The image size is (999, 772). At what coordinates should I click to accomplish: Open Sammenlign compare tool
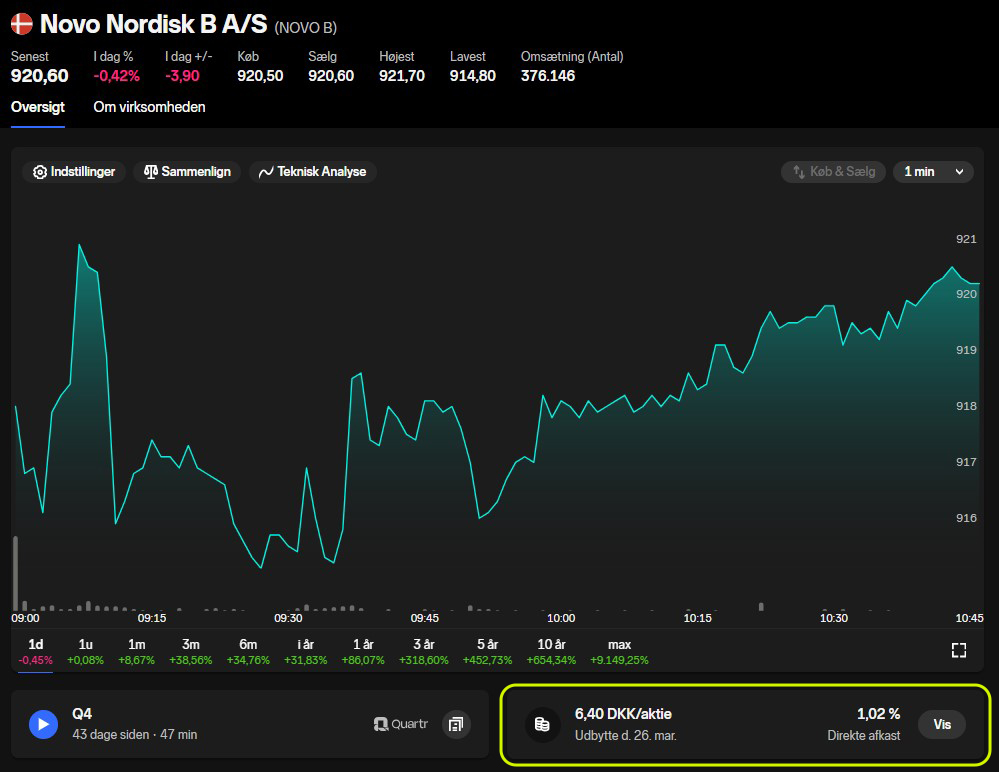(187, 172)
